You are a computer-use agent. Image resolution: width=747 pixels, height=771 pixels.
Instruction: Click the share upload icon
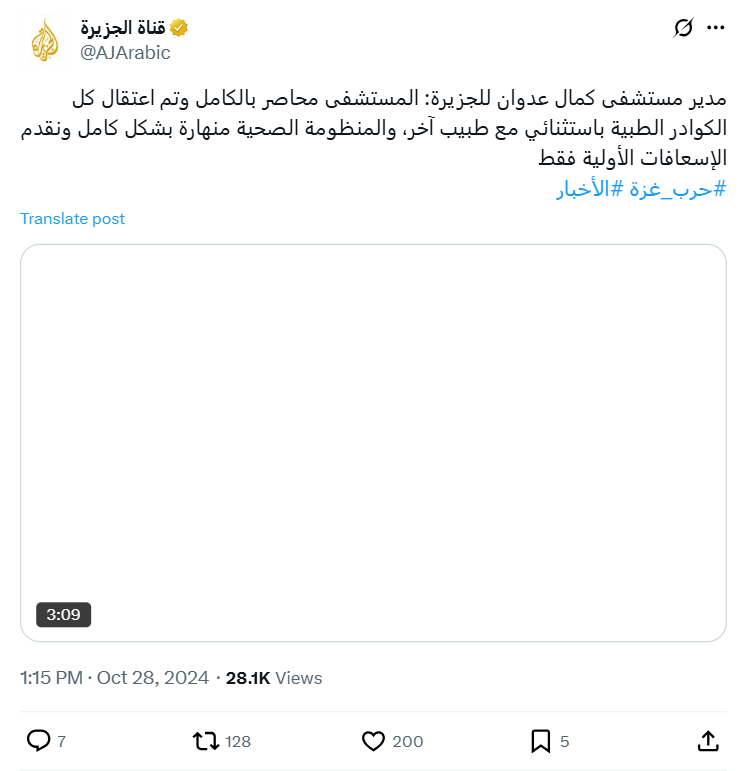[x=707, y=741]
